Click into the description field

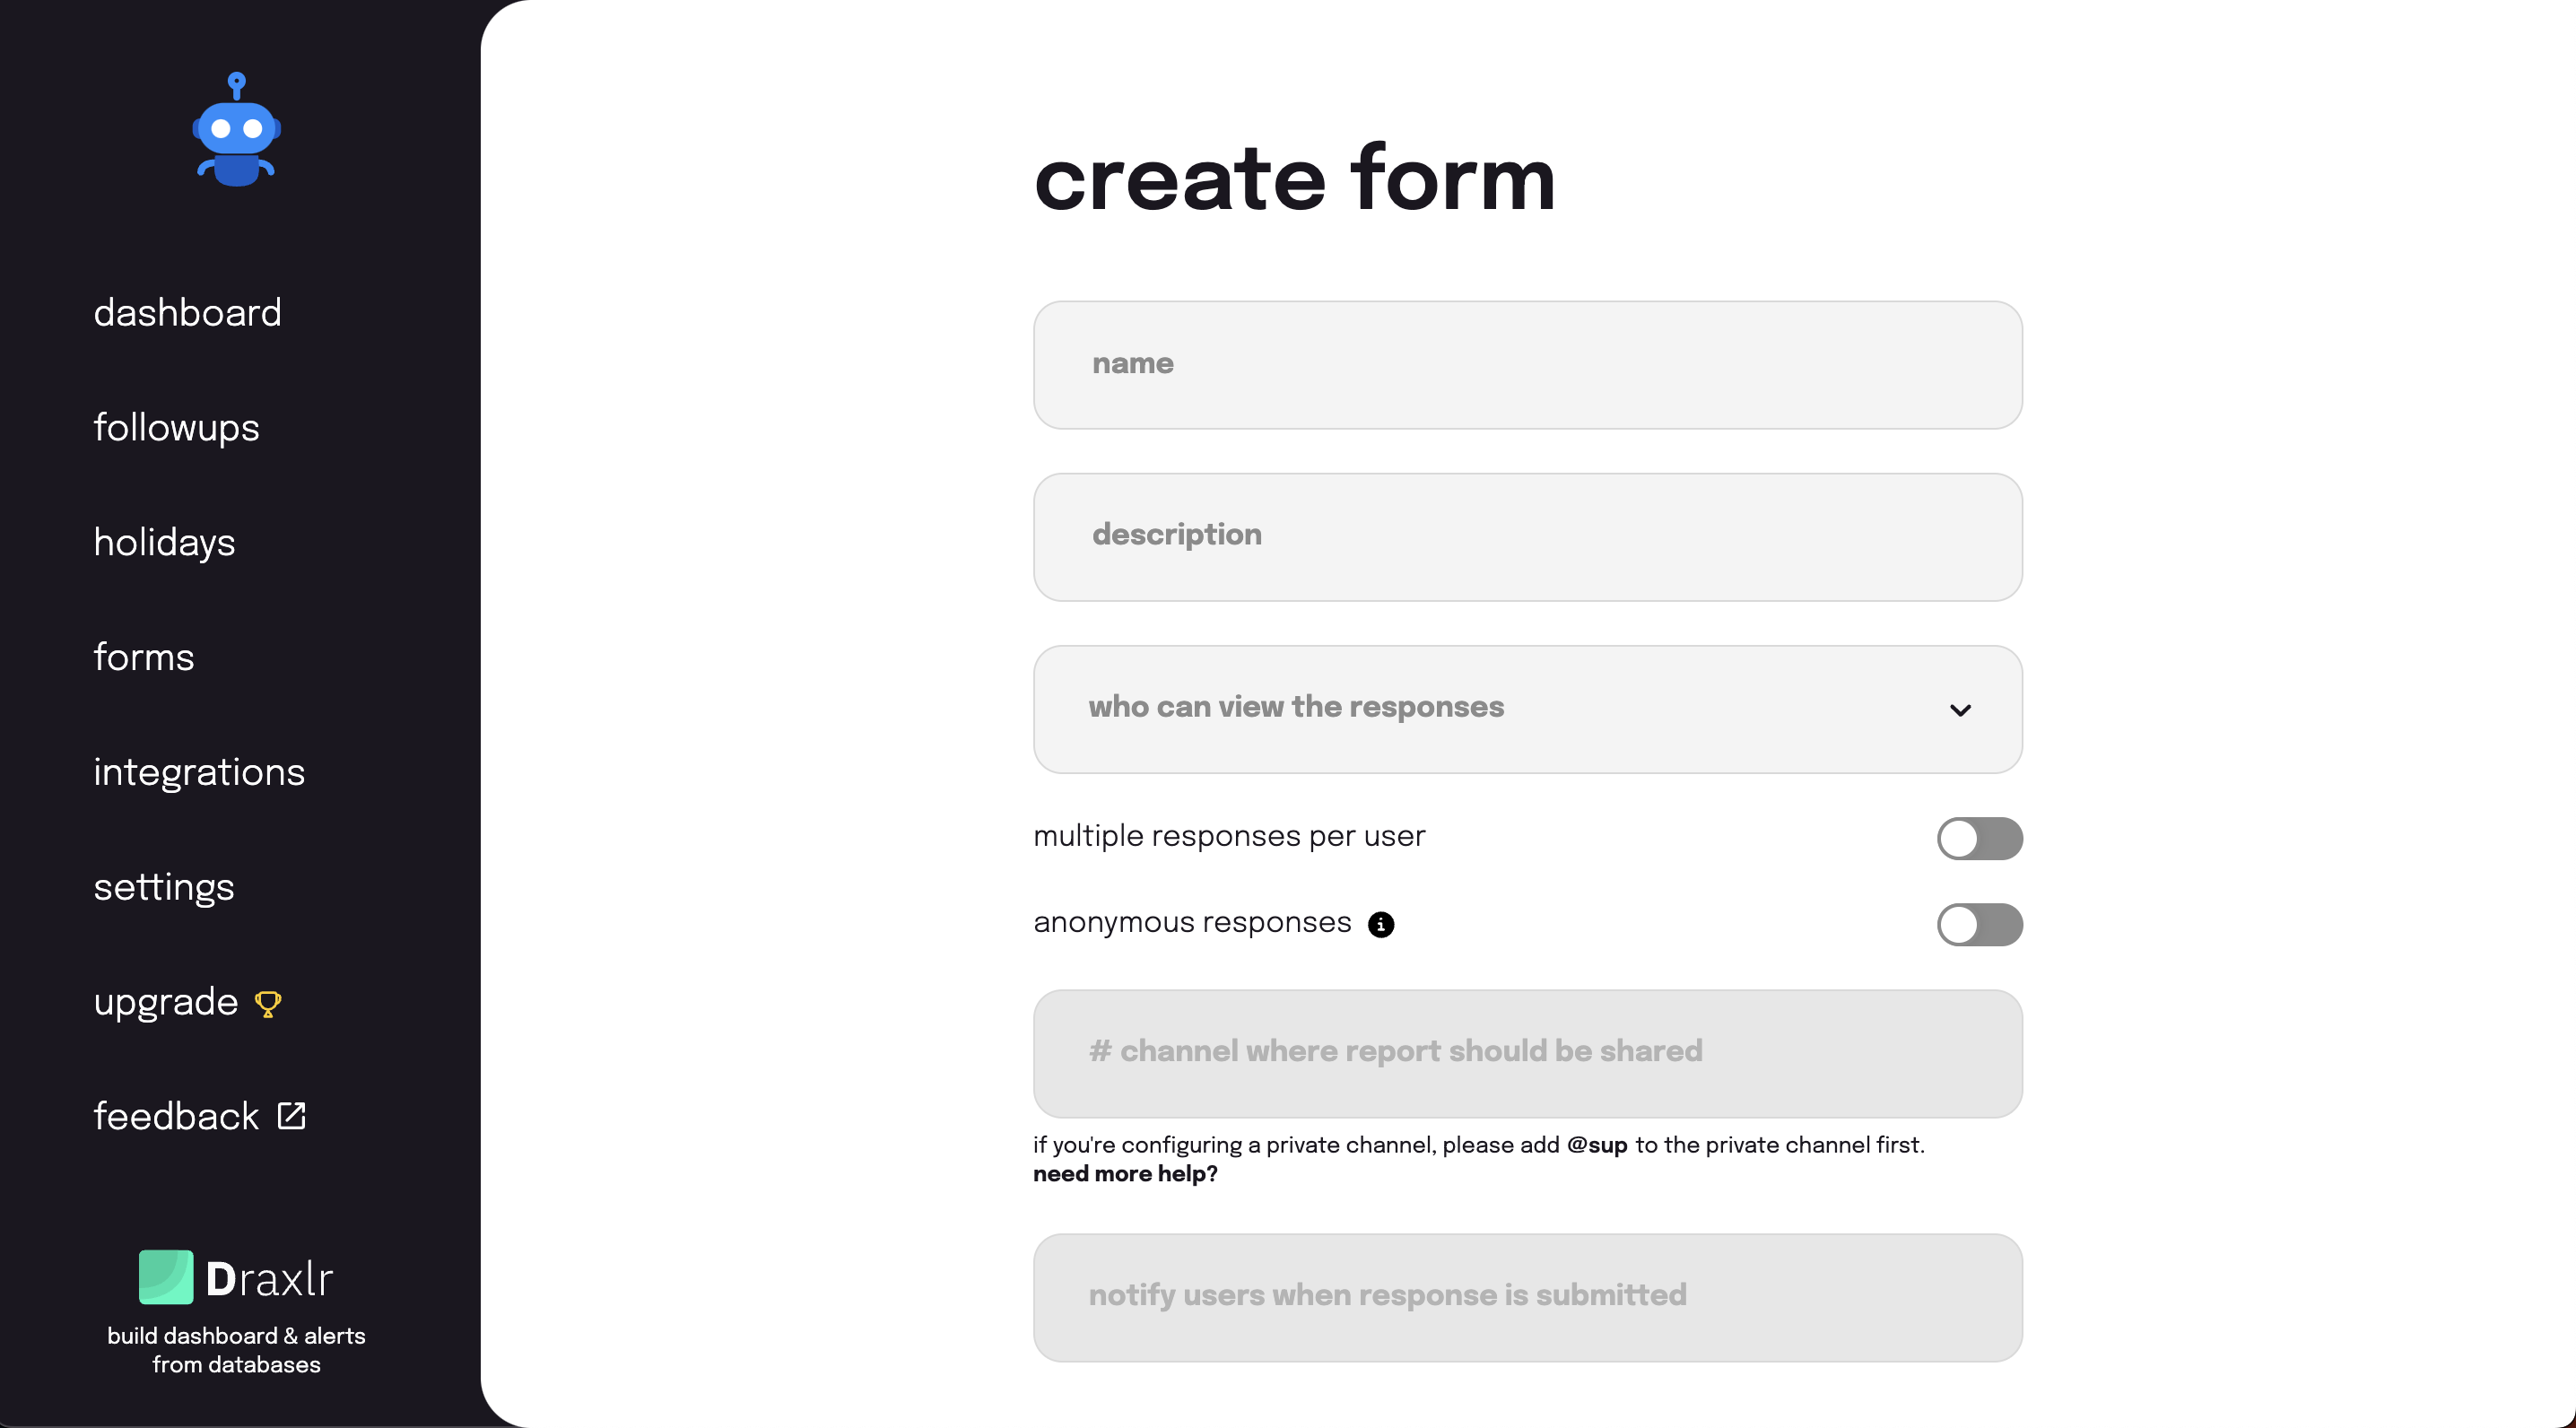[x=1527, y=537]
